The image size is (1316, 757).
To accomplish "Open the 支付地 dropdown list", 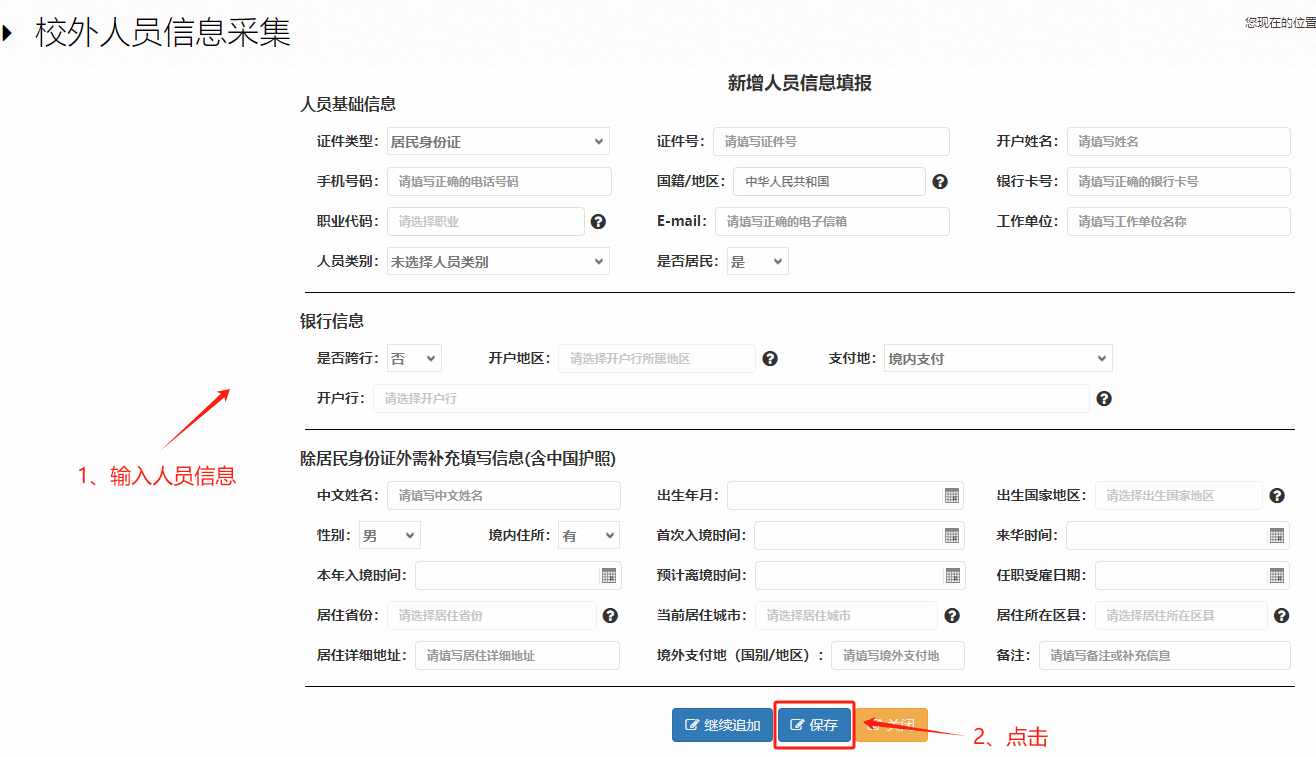I will tap(998, 359).
